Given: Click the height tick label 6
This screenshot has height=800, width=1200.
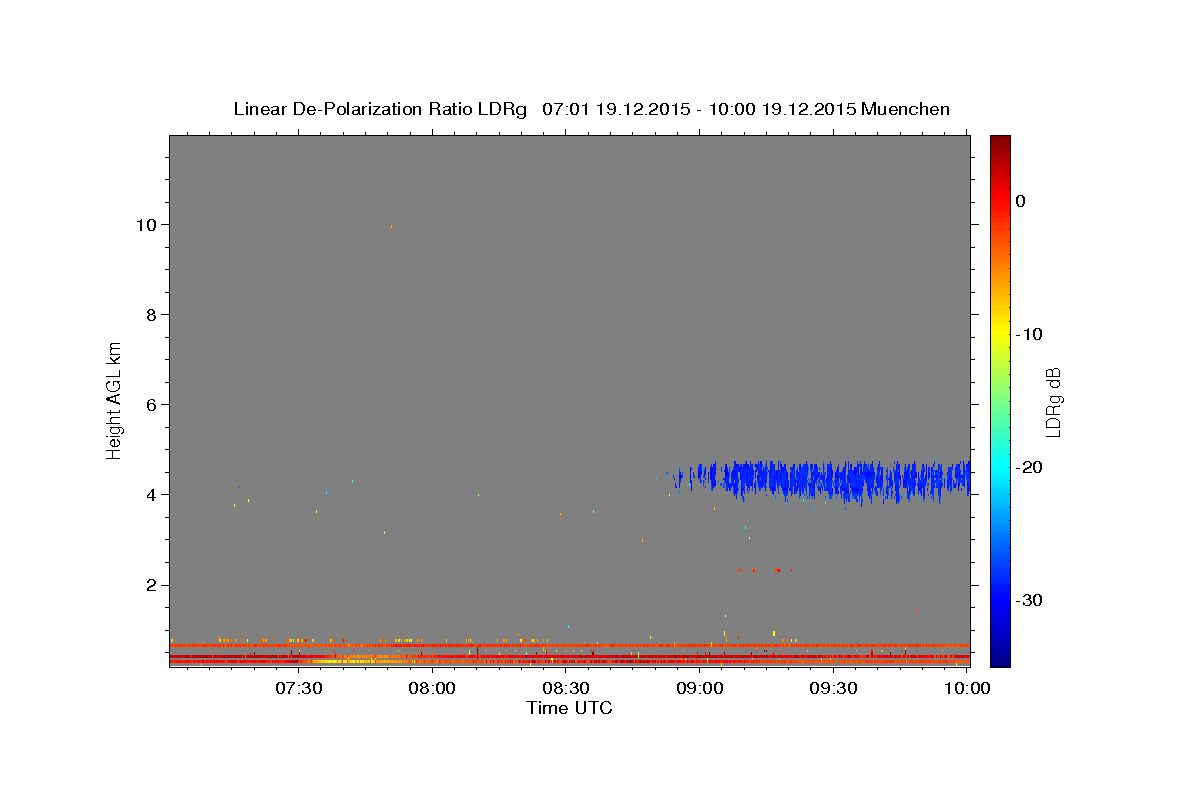Looking at the screenshot, I should [149, 405].
